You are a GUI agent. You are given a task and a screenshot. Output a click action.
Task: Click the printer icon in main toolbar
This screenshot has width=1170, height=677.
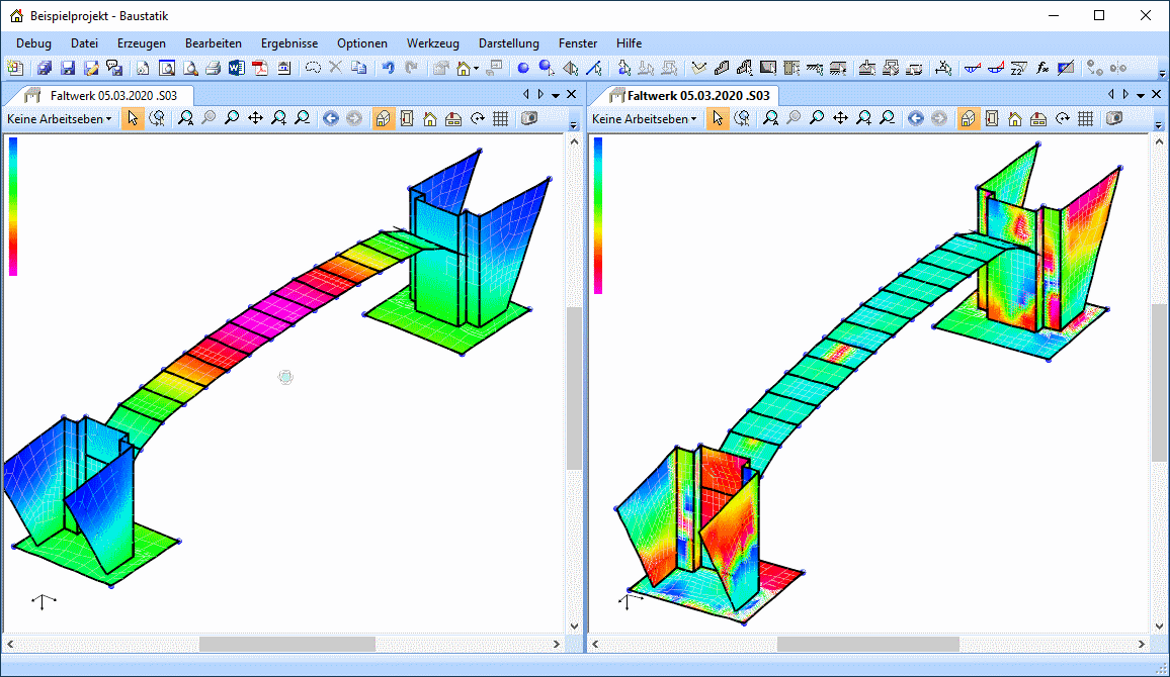(x=213, y=68)
